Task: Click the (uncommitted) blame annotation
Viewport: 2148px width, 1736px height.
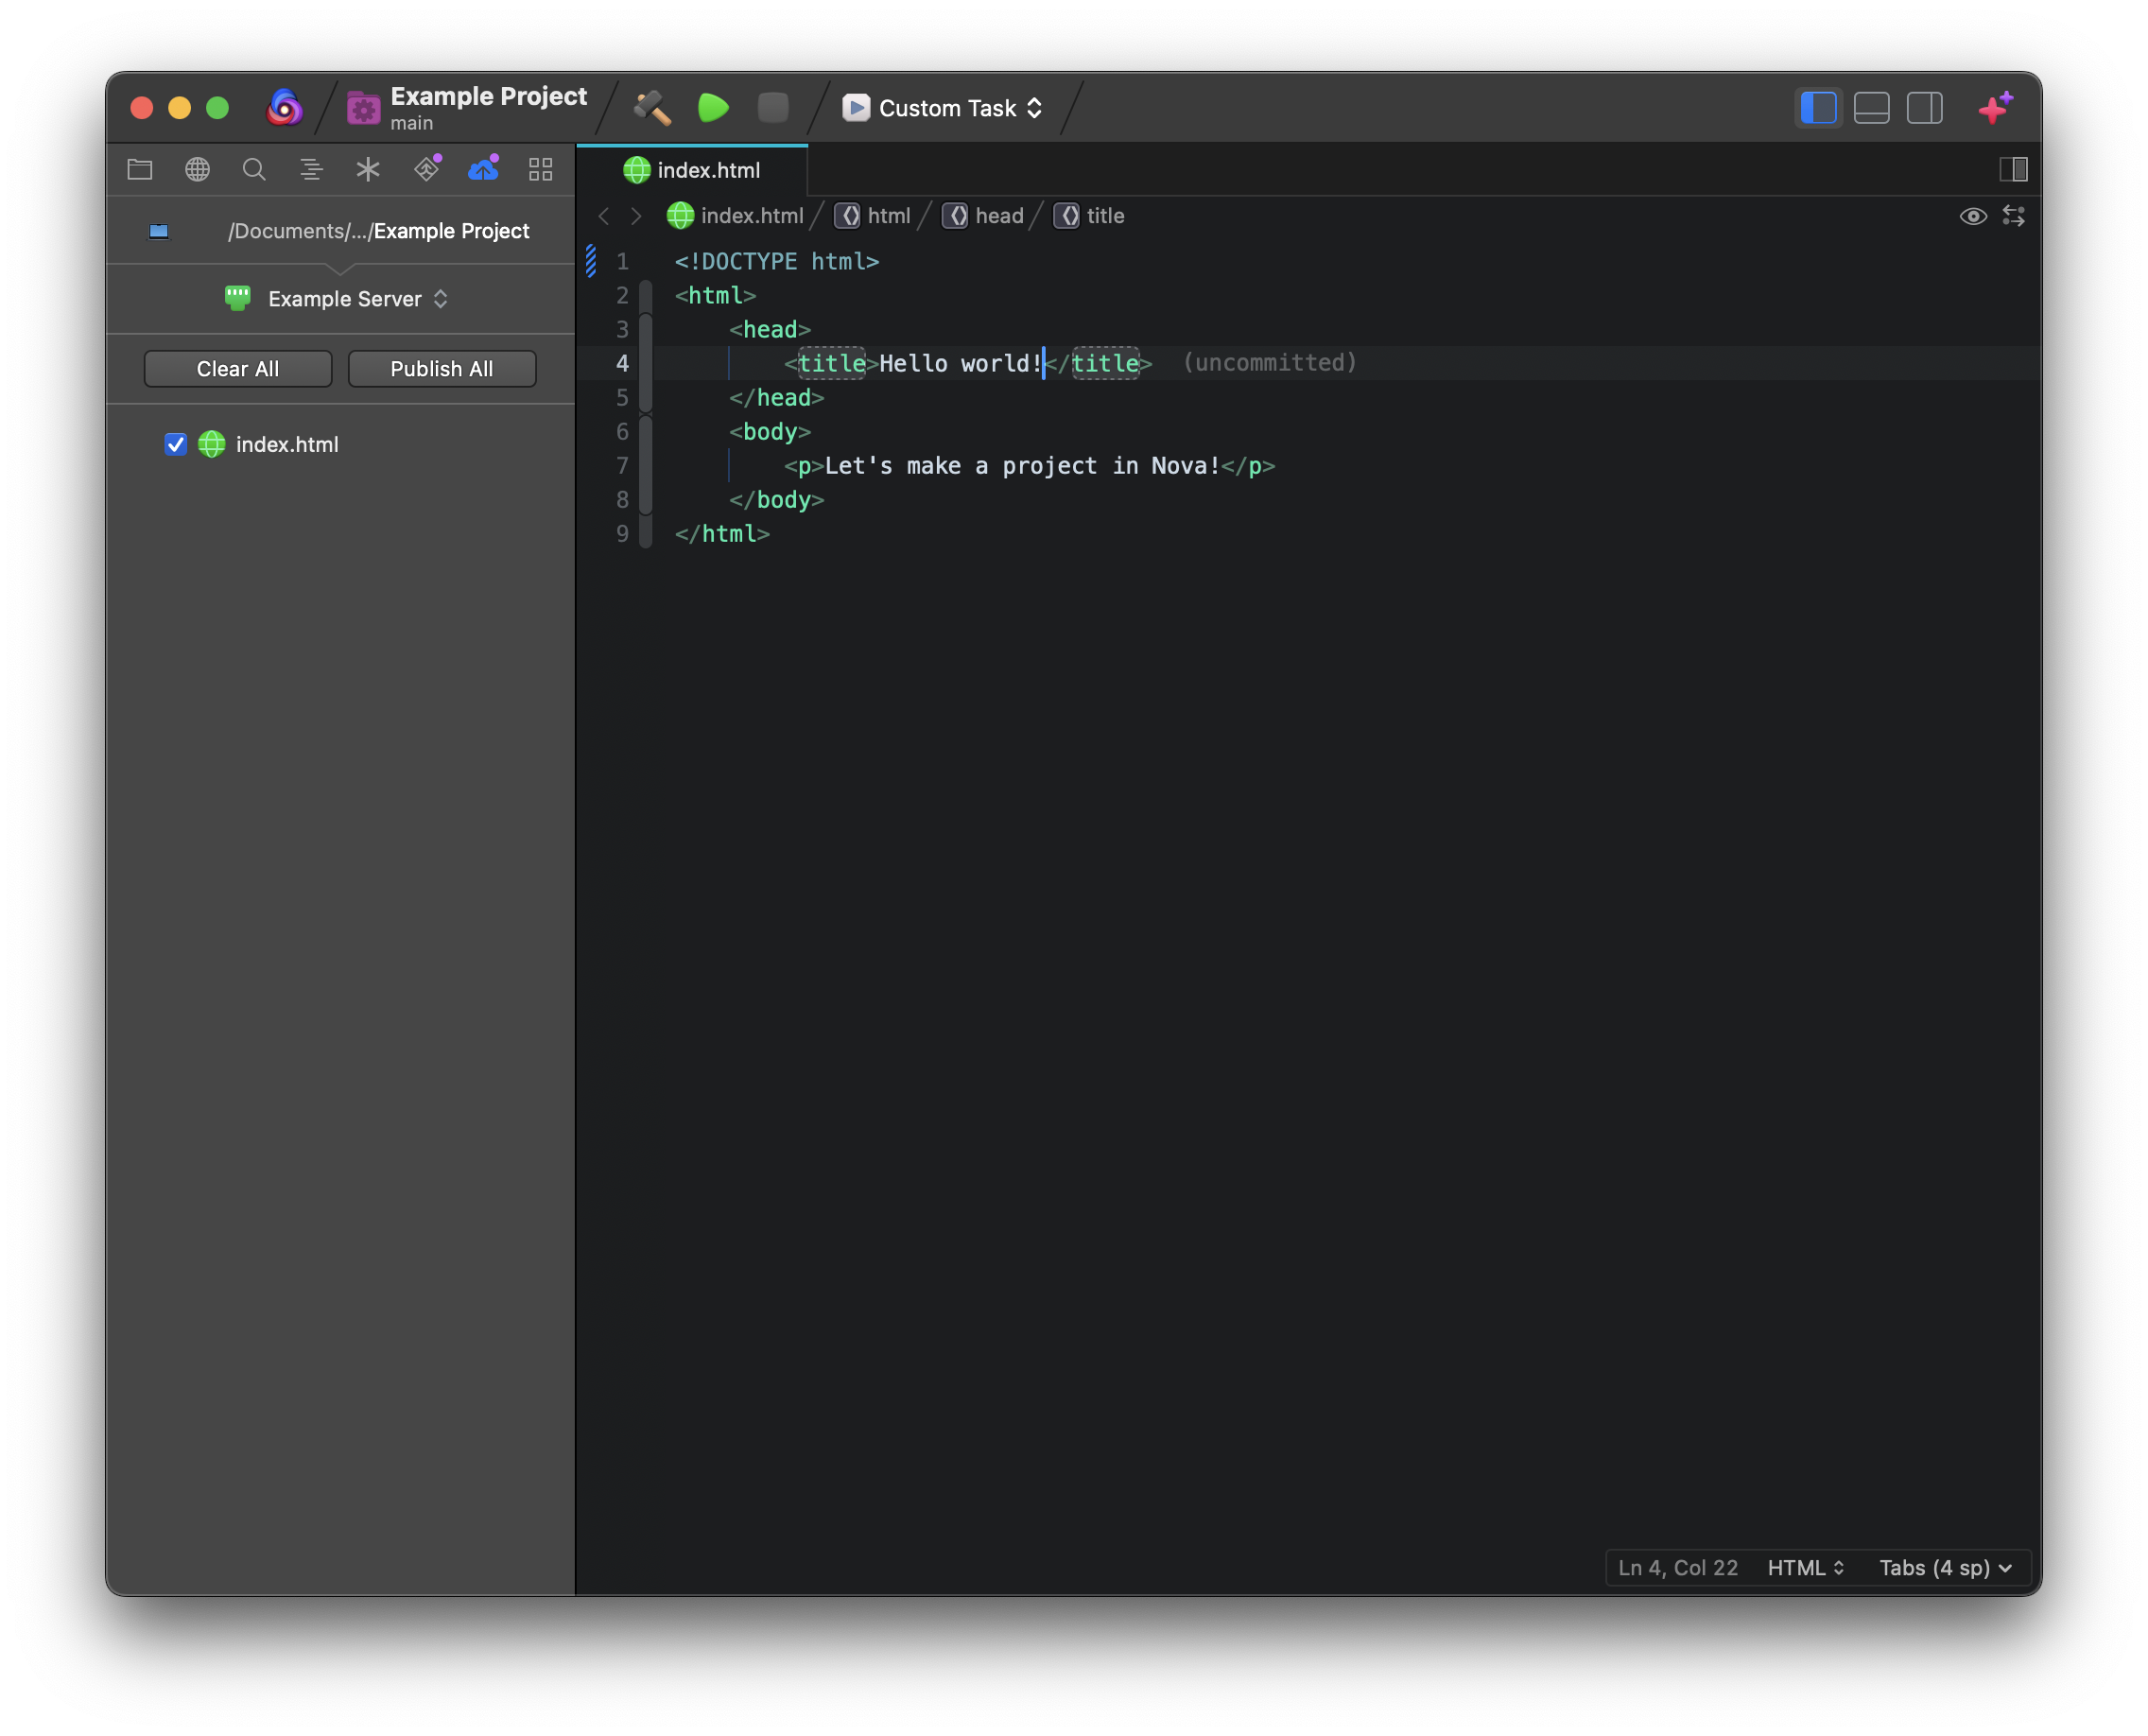Action: coord(1270,363)
